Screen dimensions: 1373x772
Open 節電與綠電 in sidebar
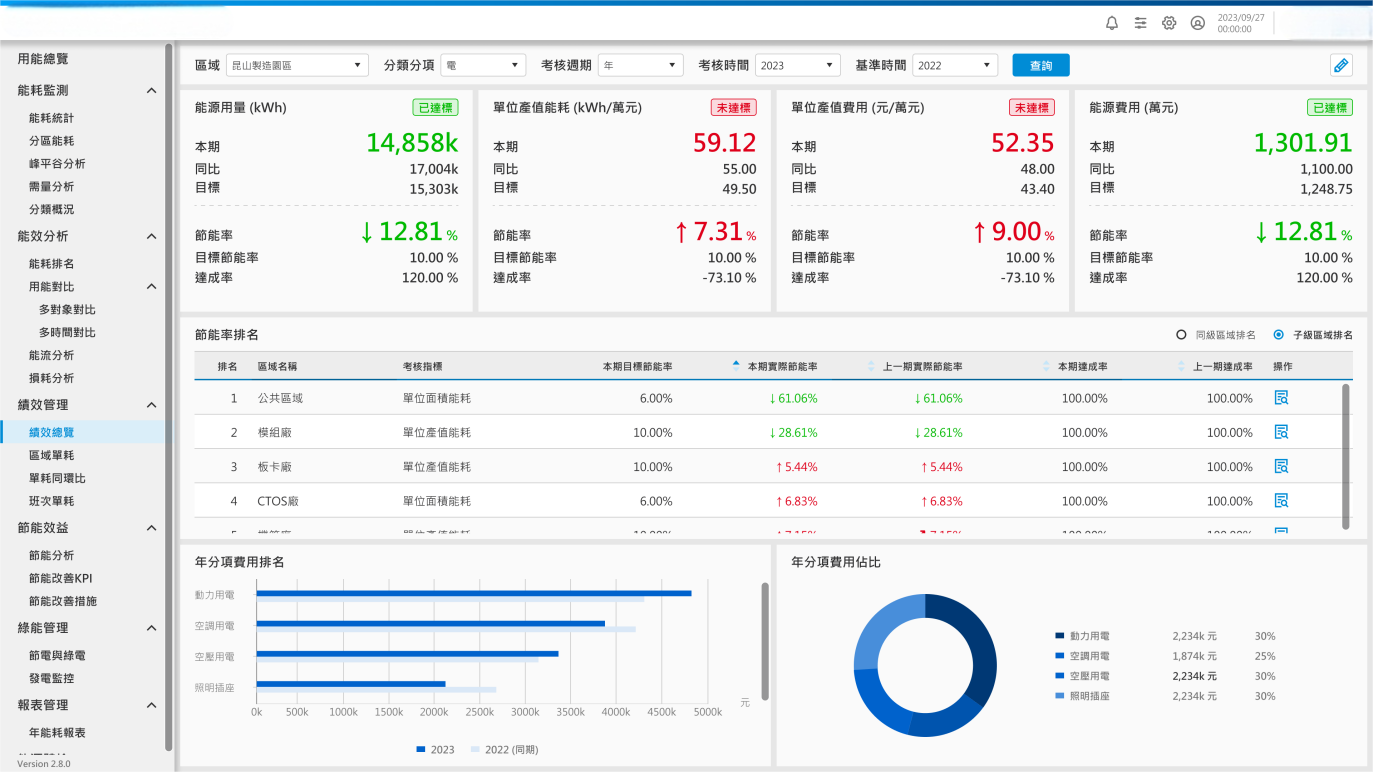pos(57,656)
